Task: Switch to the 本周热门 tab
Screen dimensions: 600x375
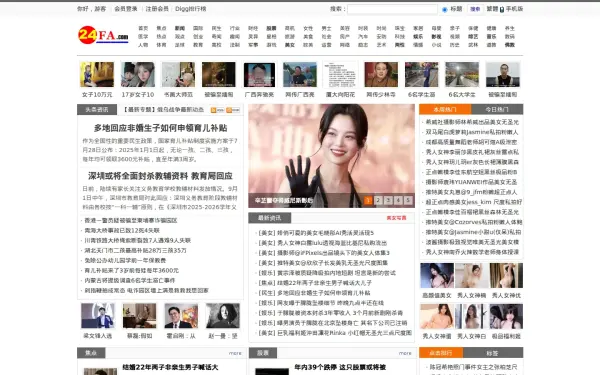Action: click(445, 109)
